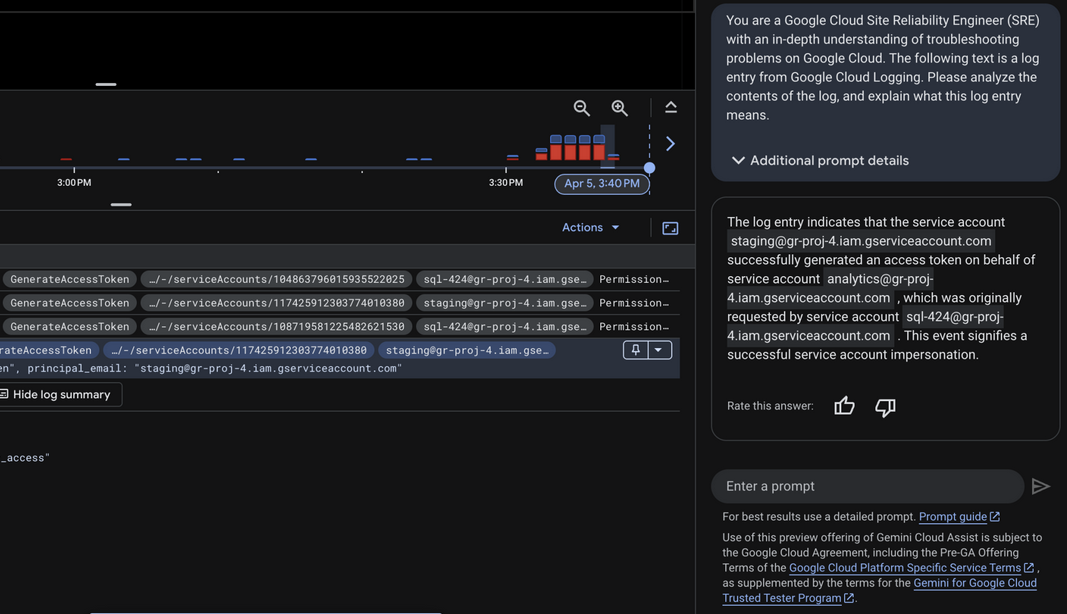Viewport: 1067px width, 614px height.
Task: Expand Additional prompt details
Action: coord(820,161)
